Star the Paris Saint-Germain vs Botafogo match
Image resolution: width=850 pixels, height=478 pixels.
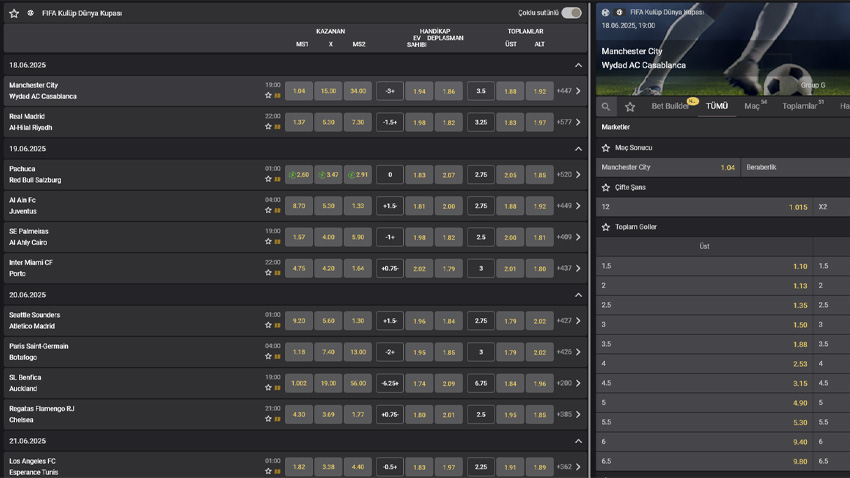click(x=268, y=356)
